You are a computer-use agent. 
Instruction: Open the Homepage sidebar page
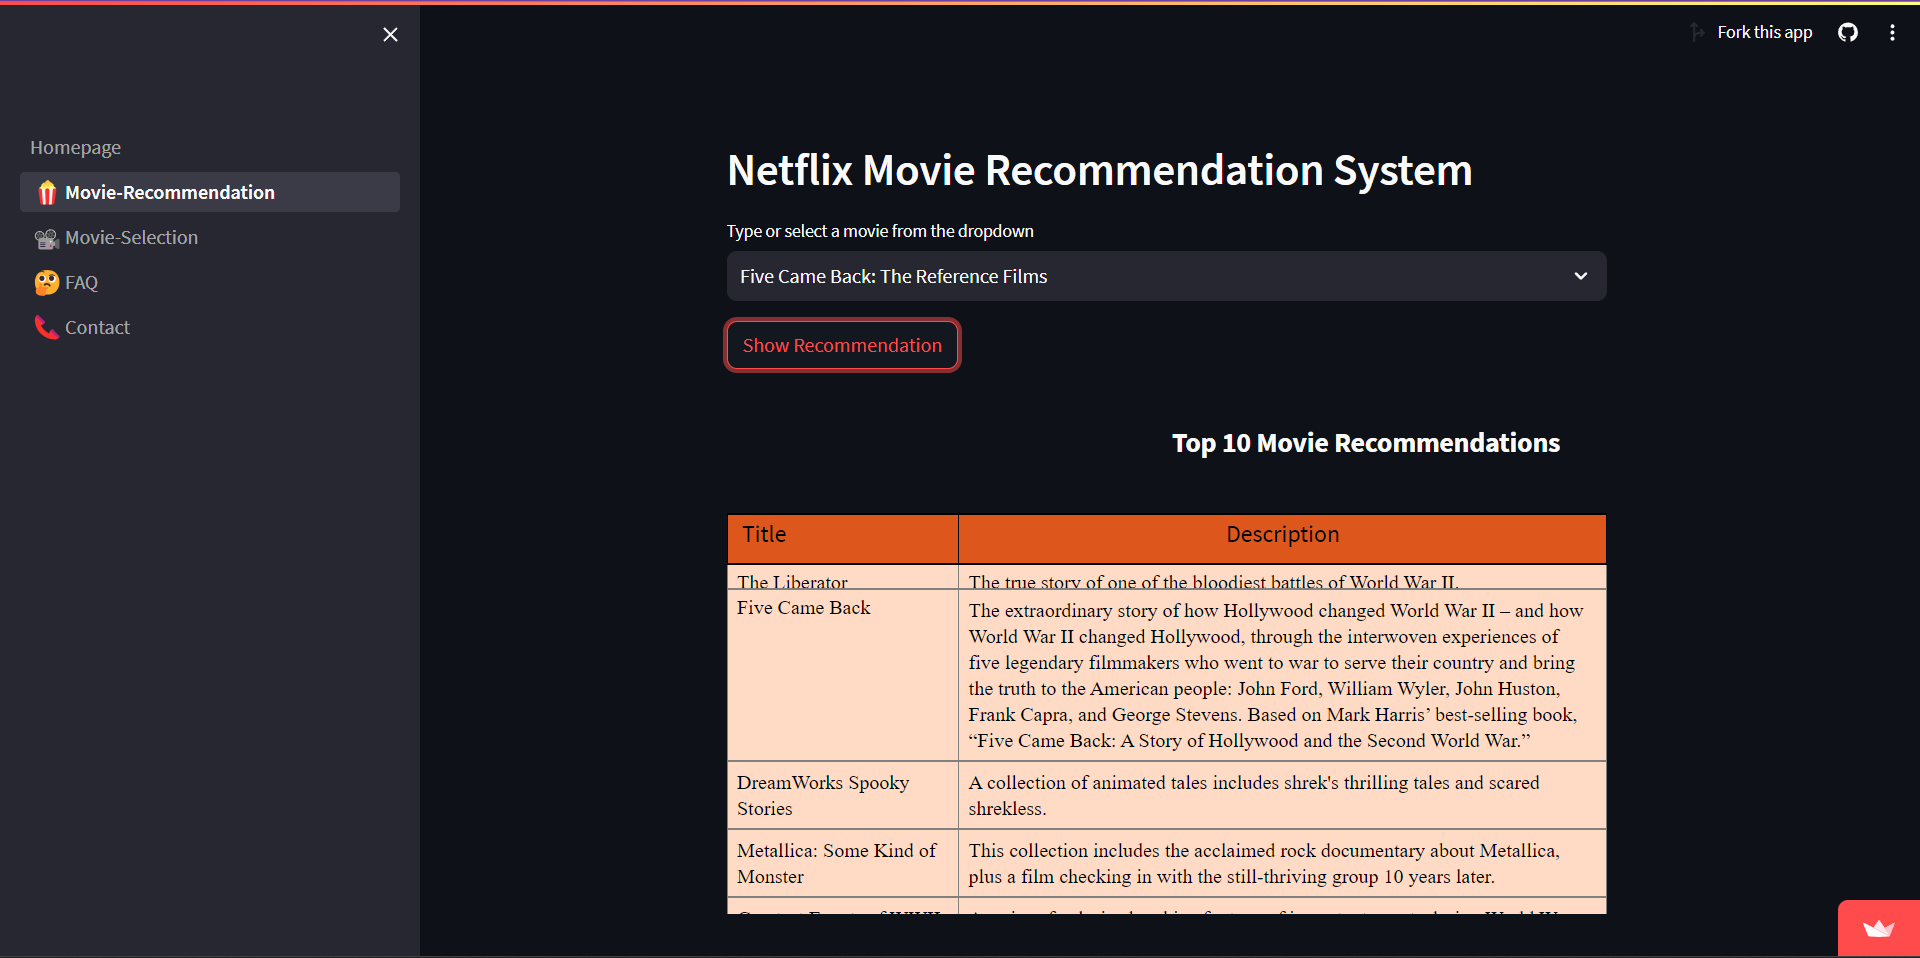(75, 147)
